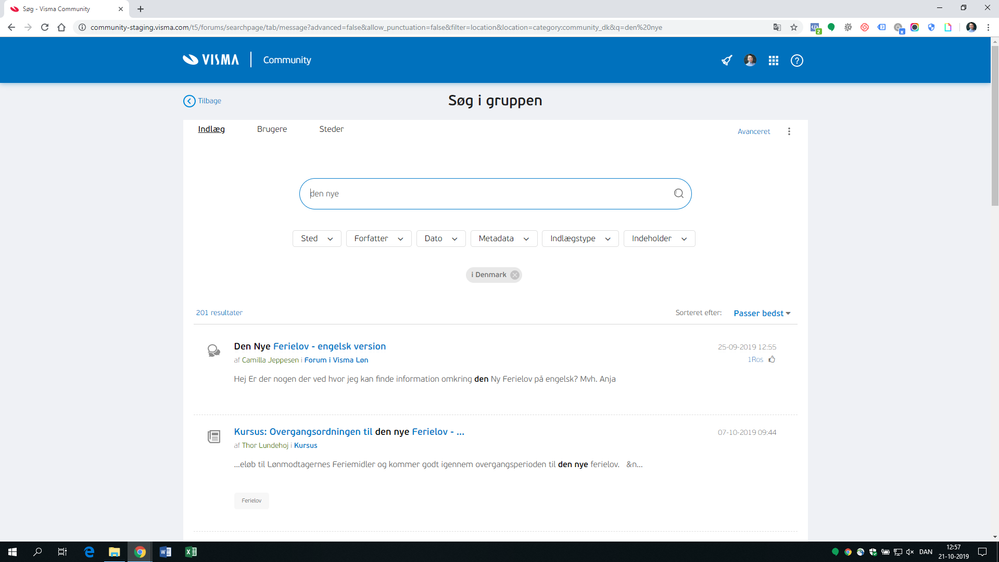Switch to Excel from taskbar
Screen dimensions: 999x562
tap(190, 552)
